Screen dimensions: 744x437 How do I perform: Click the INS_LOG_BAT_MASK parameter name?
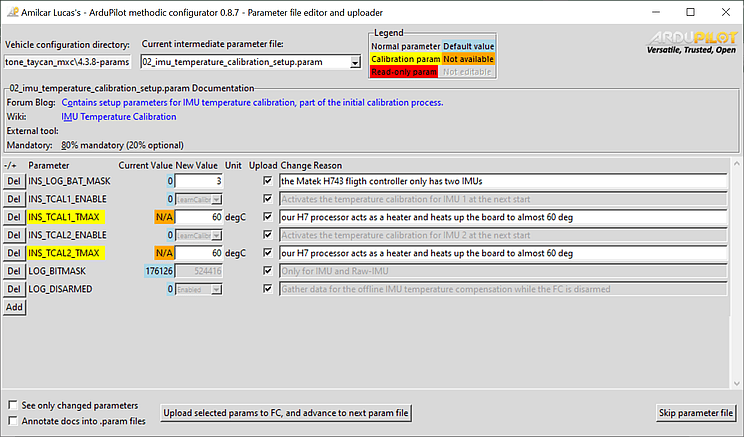point(69,181)
